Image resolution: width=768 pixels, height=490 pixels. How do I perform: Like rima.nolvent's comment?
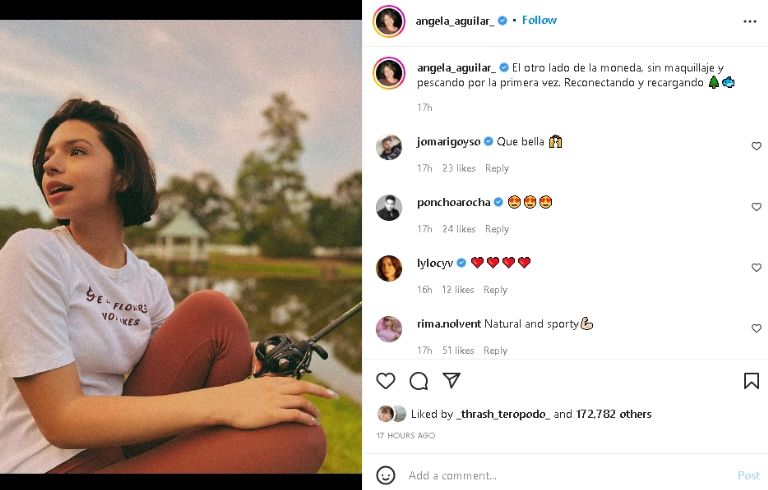click(756, 329)
